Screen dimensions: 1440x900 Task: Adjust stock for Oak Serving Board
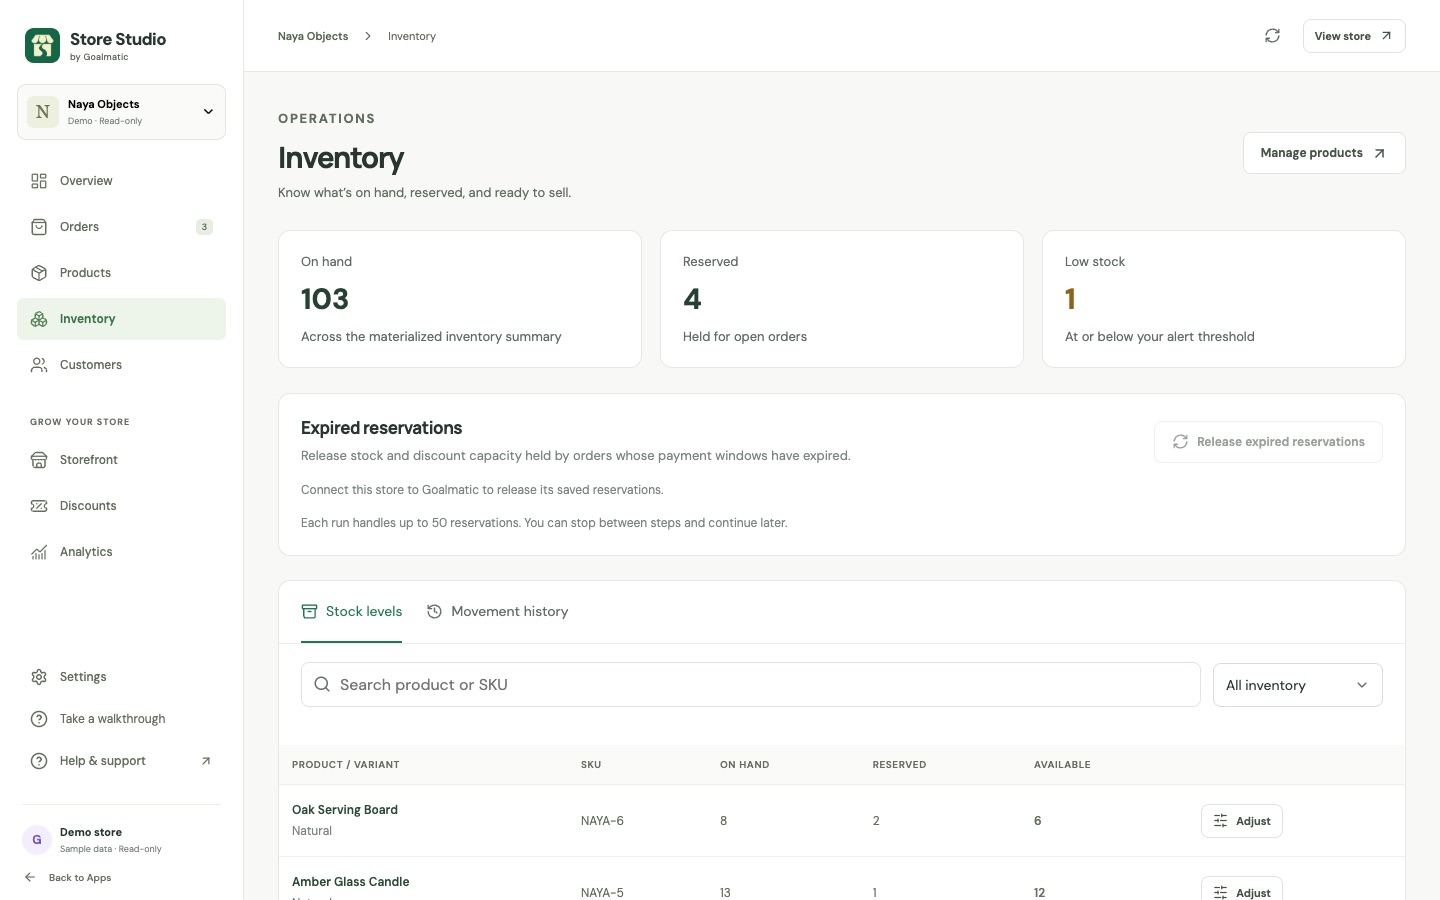click(x=1241, y=821)
